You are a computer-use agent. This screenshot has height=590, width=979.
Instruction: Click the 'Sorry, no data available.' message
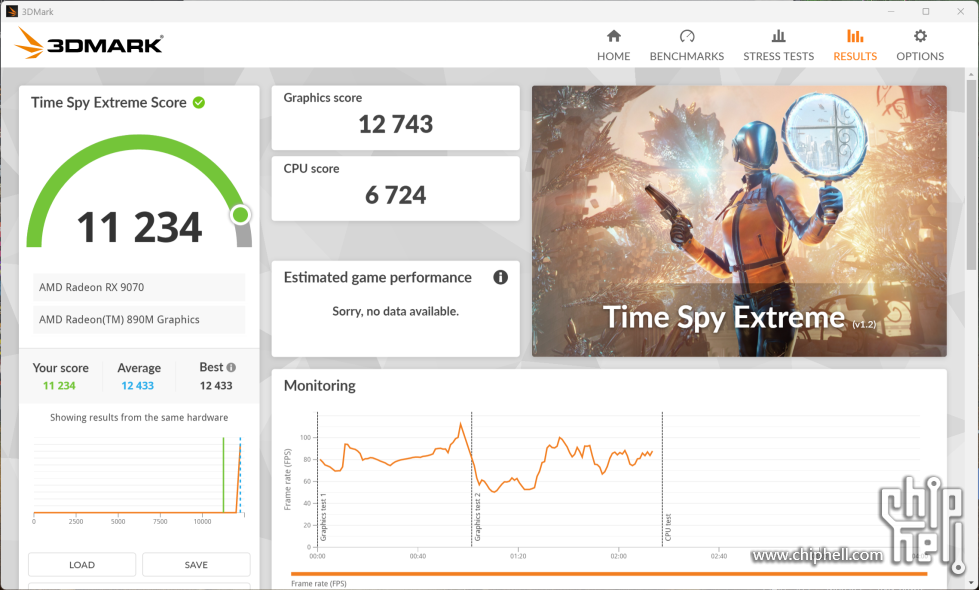tap(395, 311)
